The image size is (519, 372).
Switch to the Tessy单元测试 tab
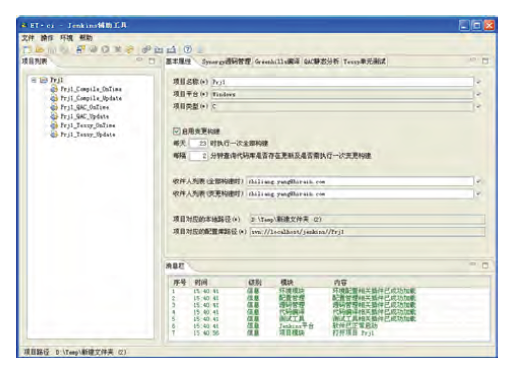click(x=365, y=61)
